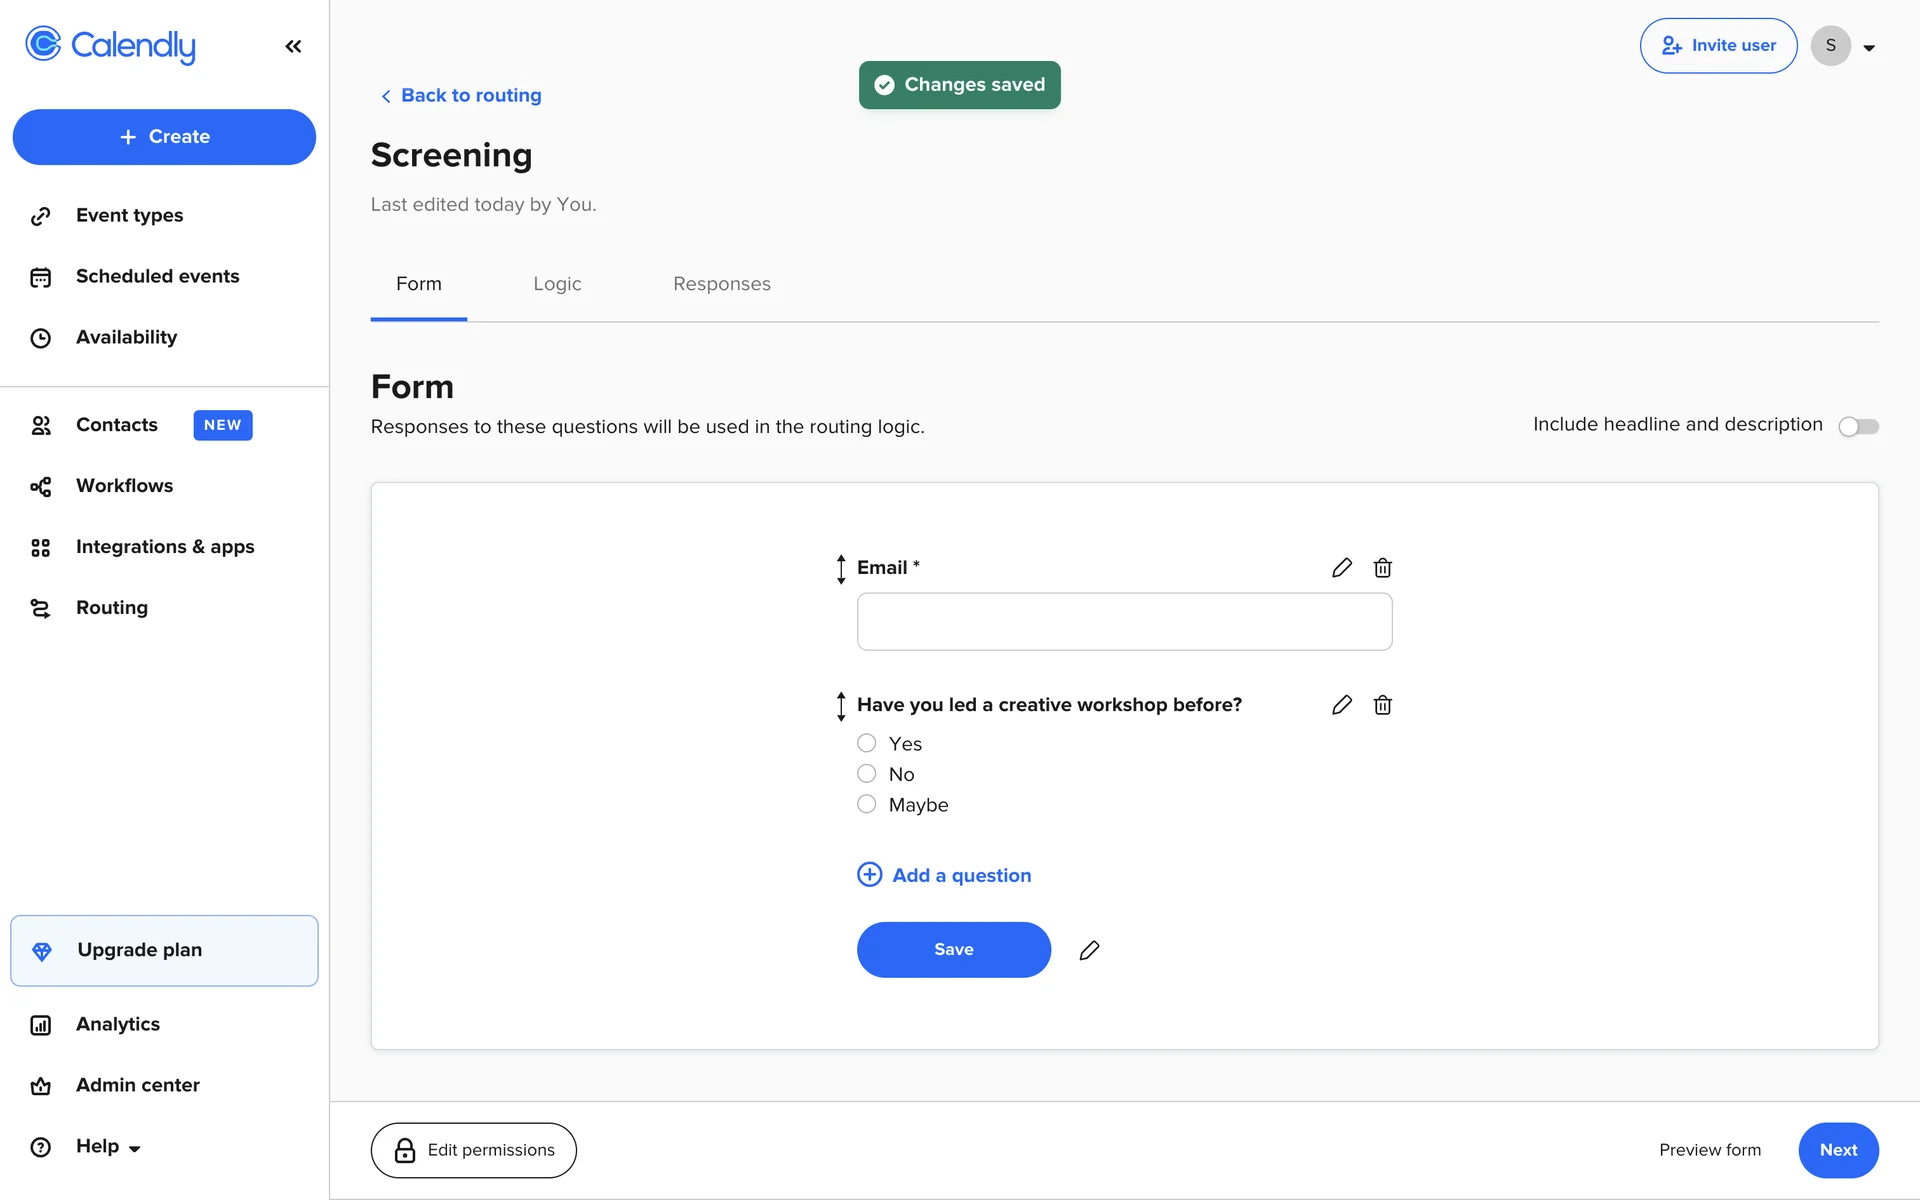Click the Add a question plus icon
This screenshot has height=1200, width=1920.
coord(870,875)
